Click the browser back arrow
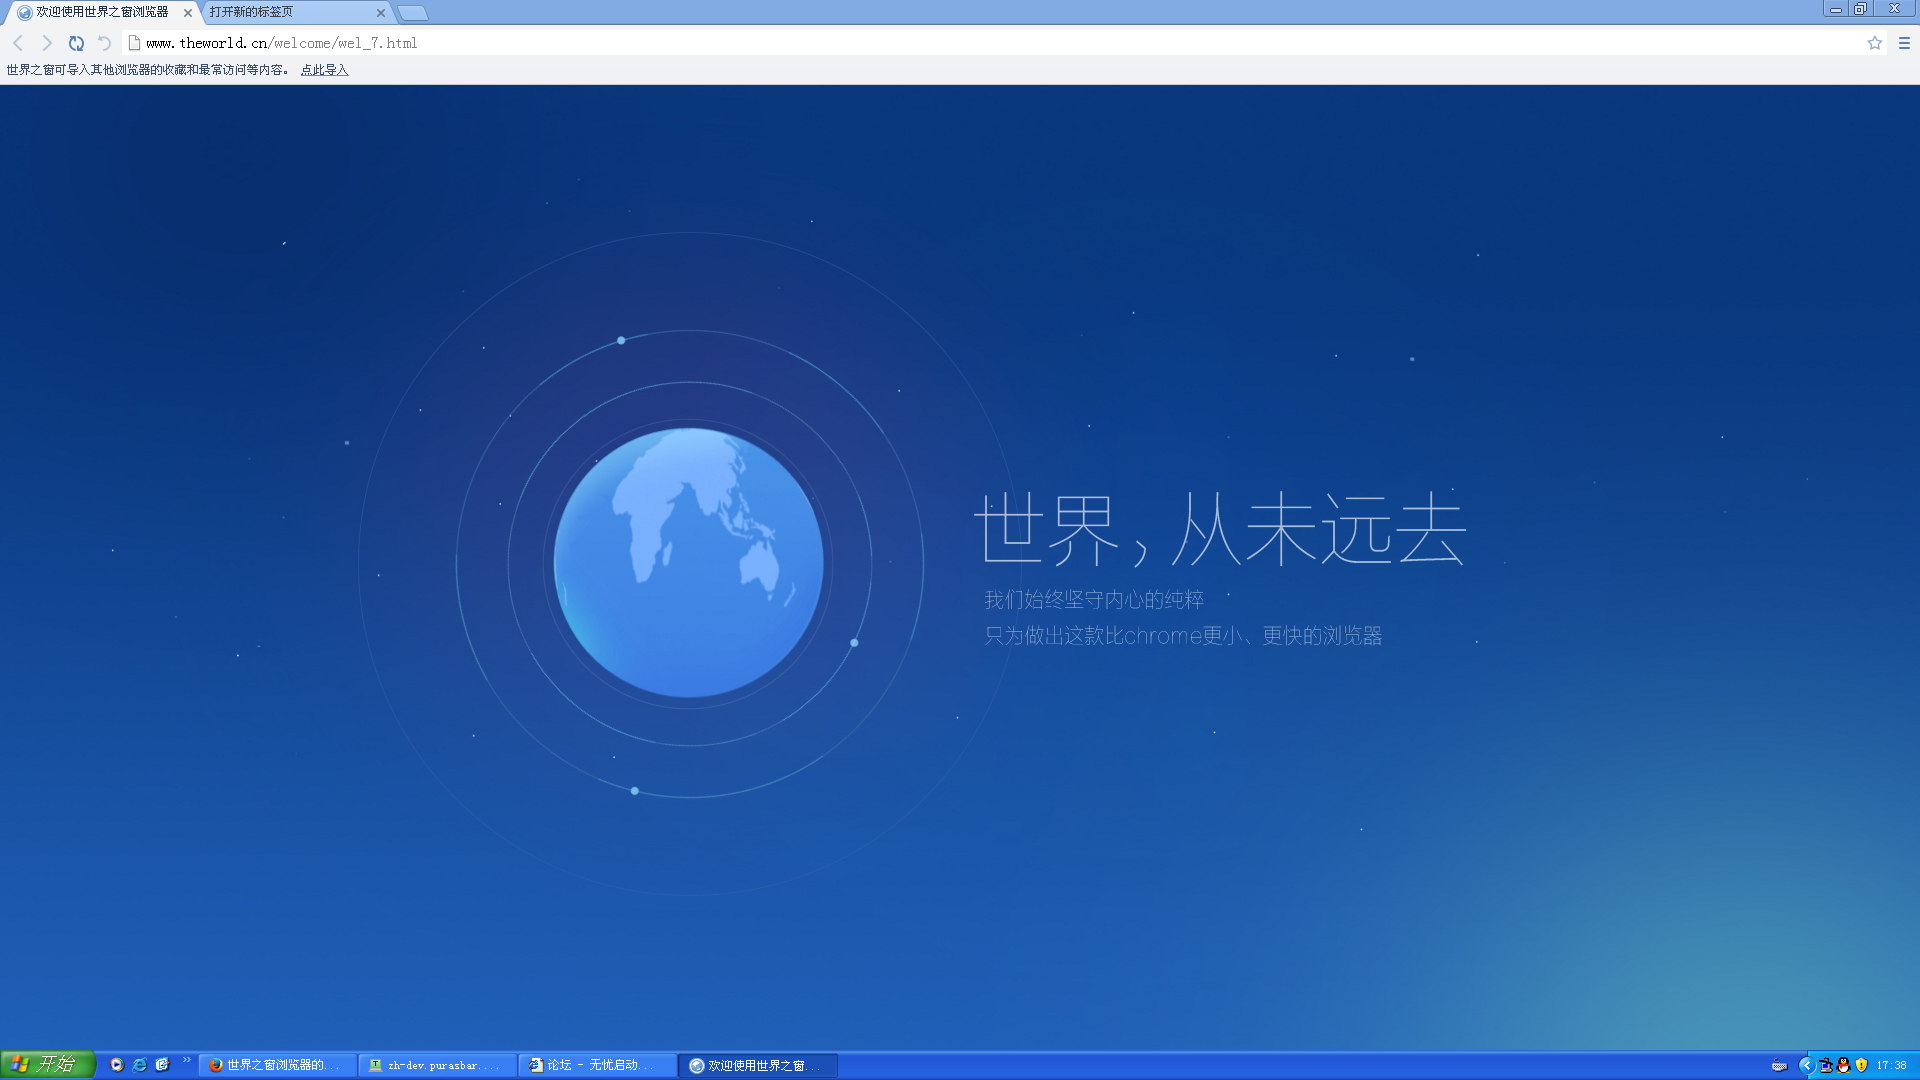This screenshot has width=1920, height=1080. tap(18, 43)
